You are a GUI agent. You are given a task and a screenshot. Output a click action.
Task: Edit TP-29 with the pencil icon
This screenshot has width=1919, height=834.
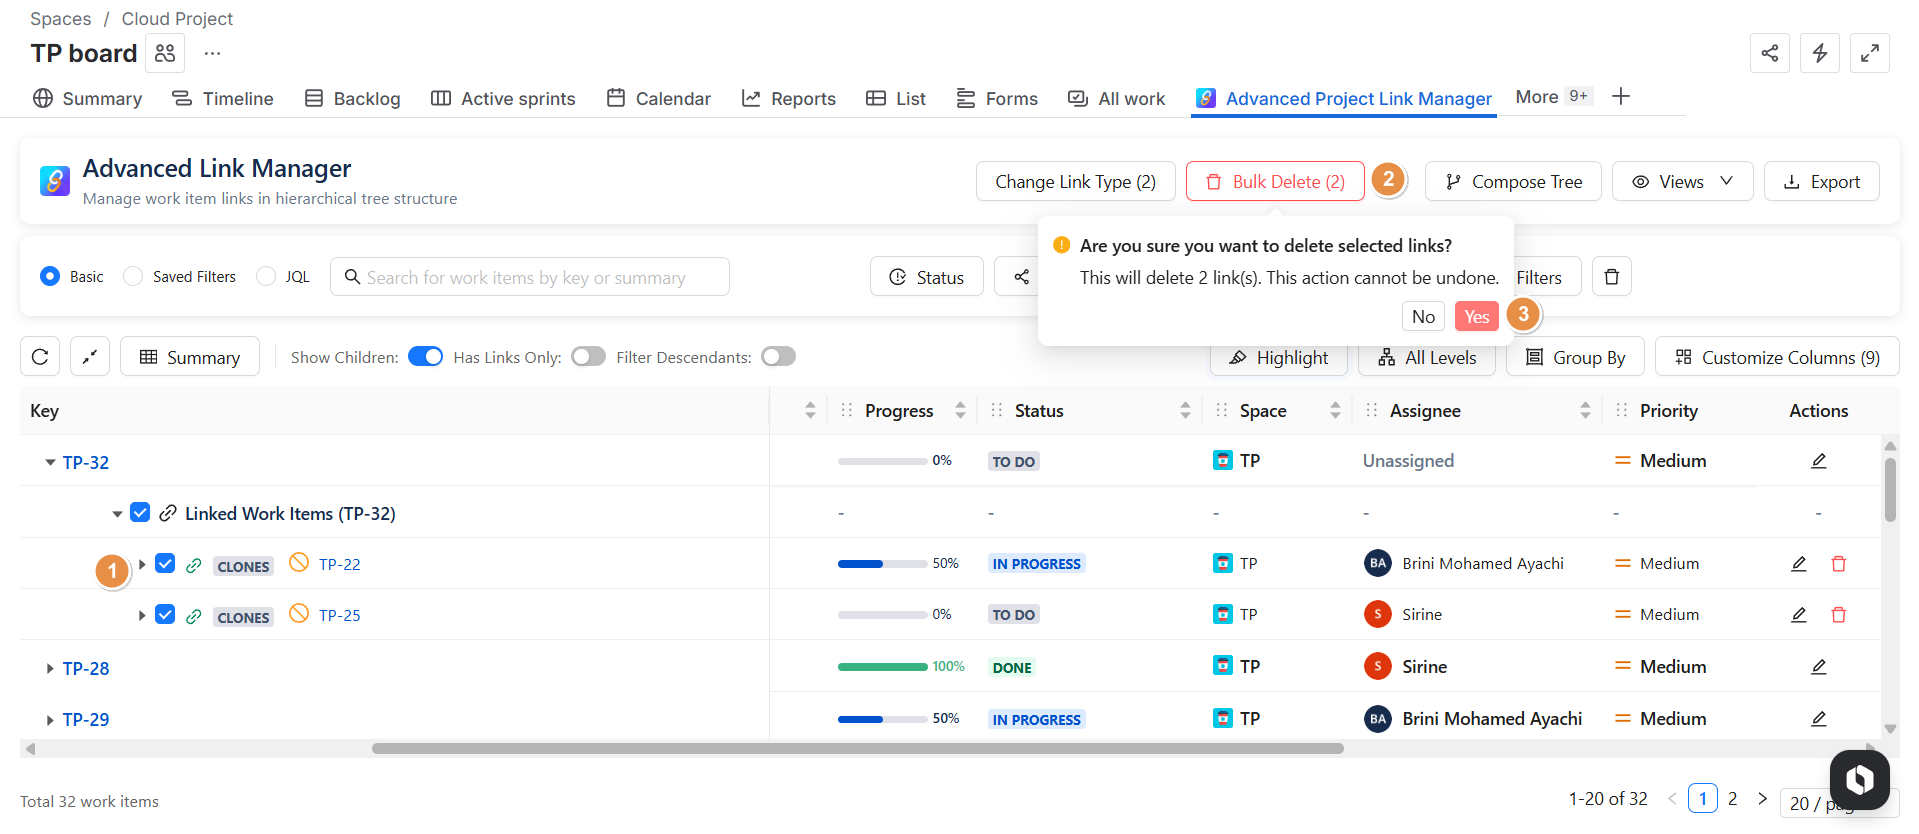(x=1818, y=719)
